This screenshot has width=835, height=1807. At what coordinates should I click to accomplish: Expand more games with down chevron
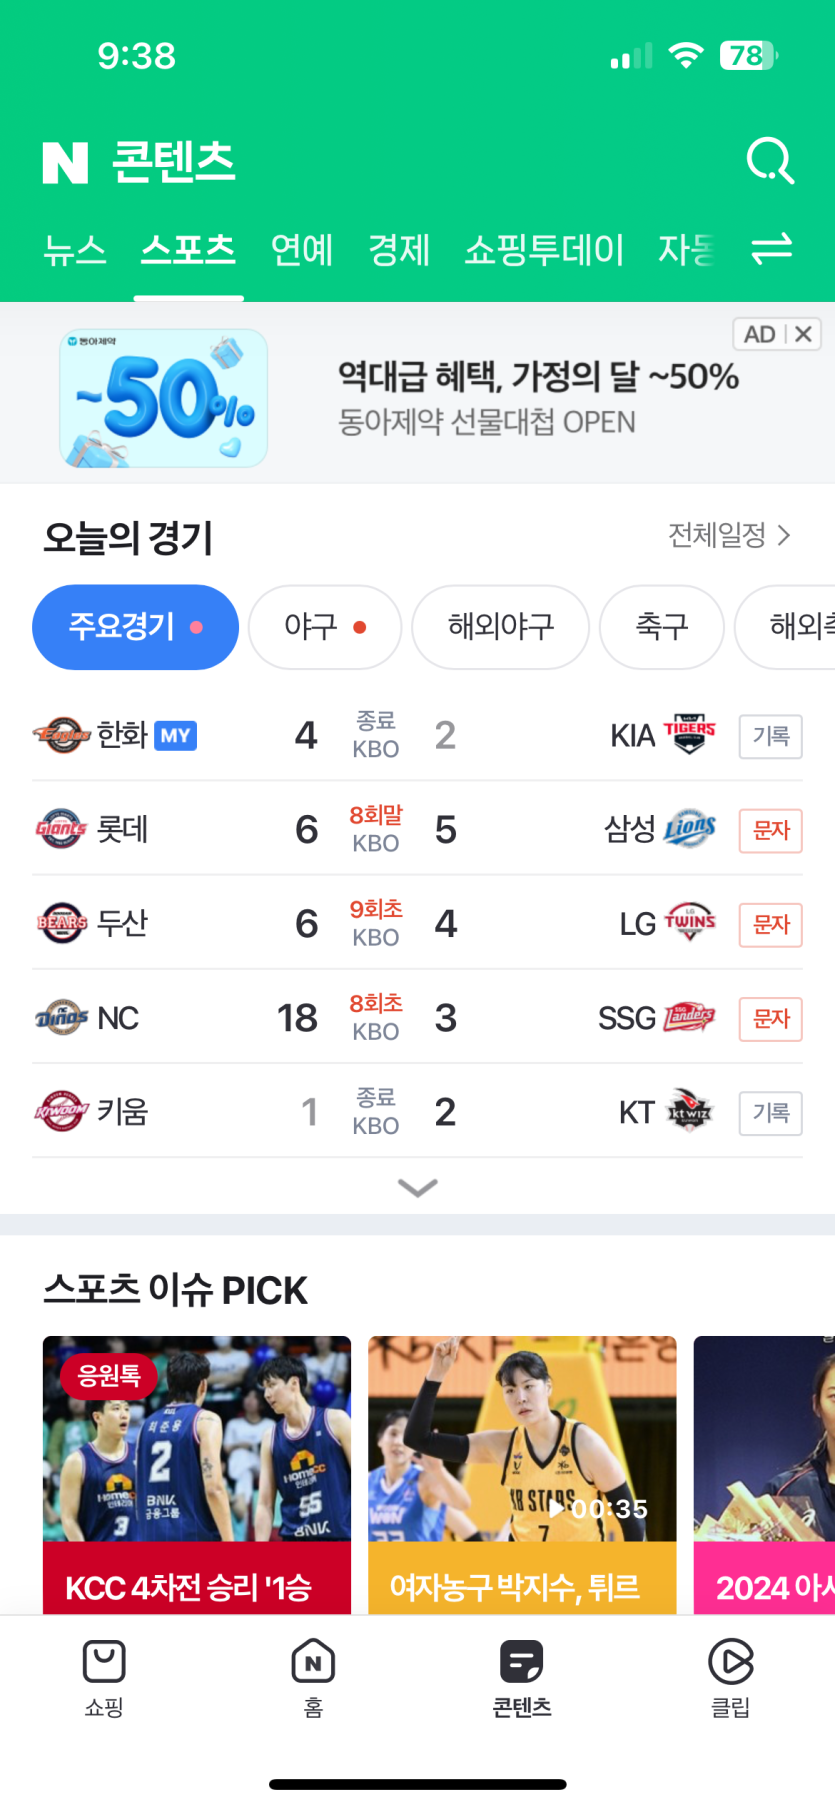(417, 1187)
